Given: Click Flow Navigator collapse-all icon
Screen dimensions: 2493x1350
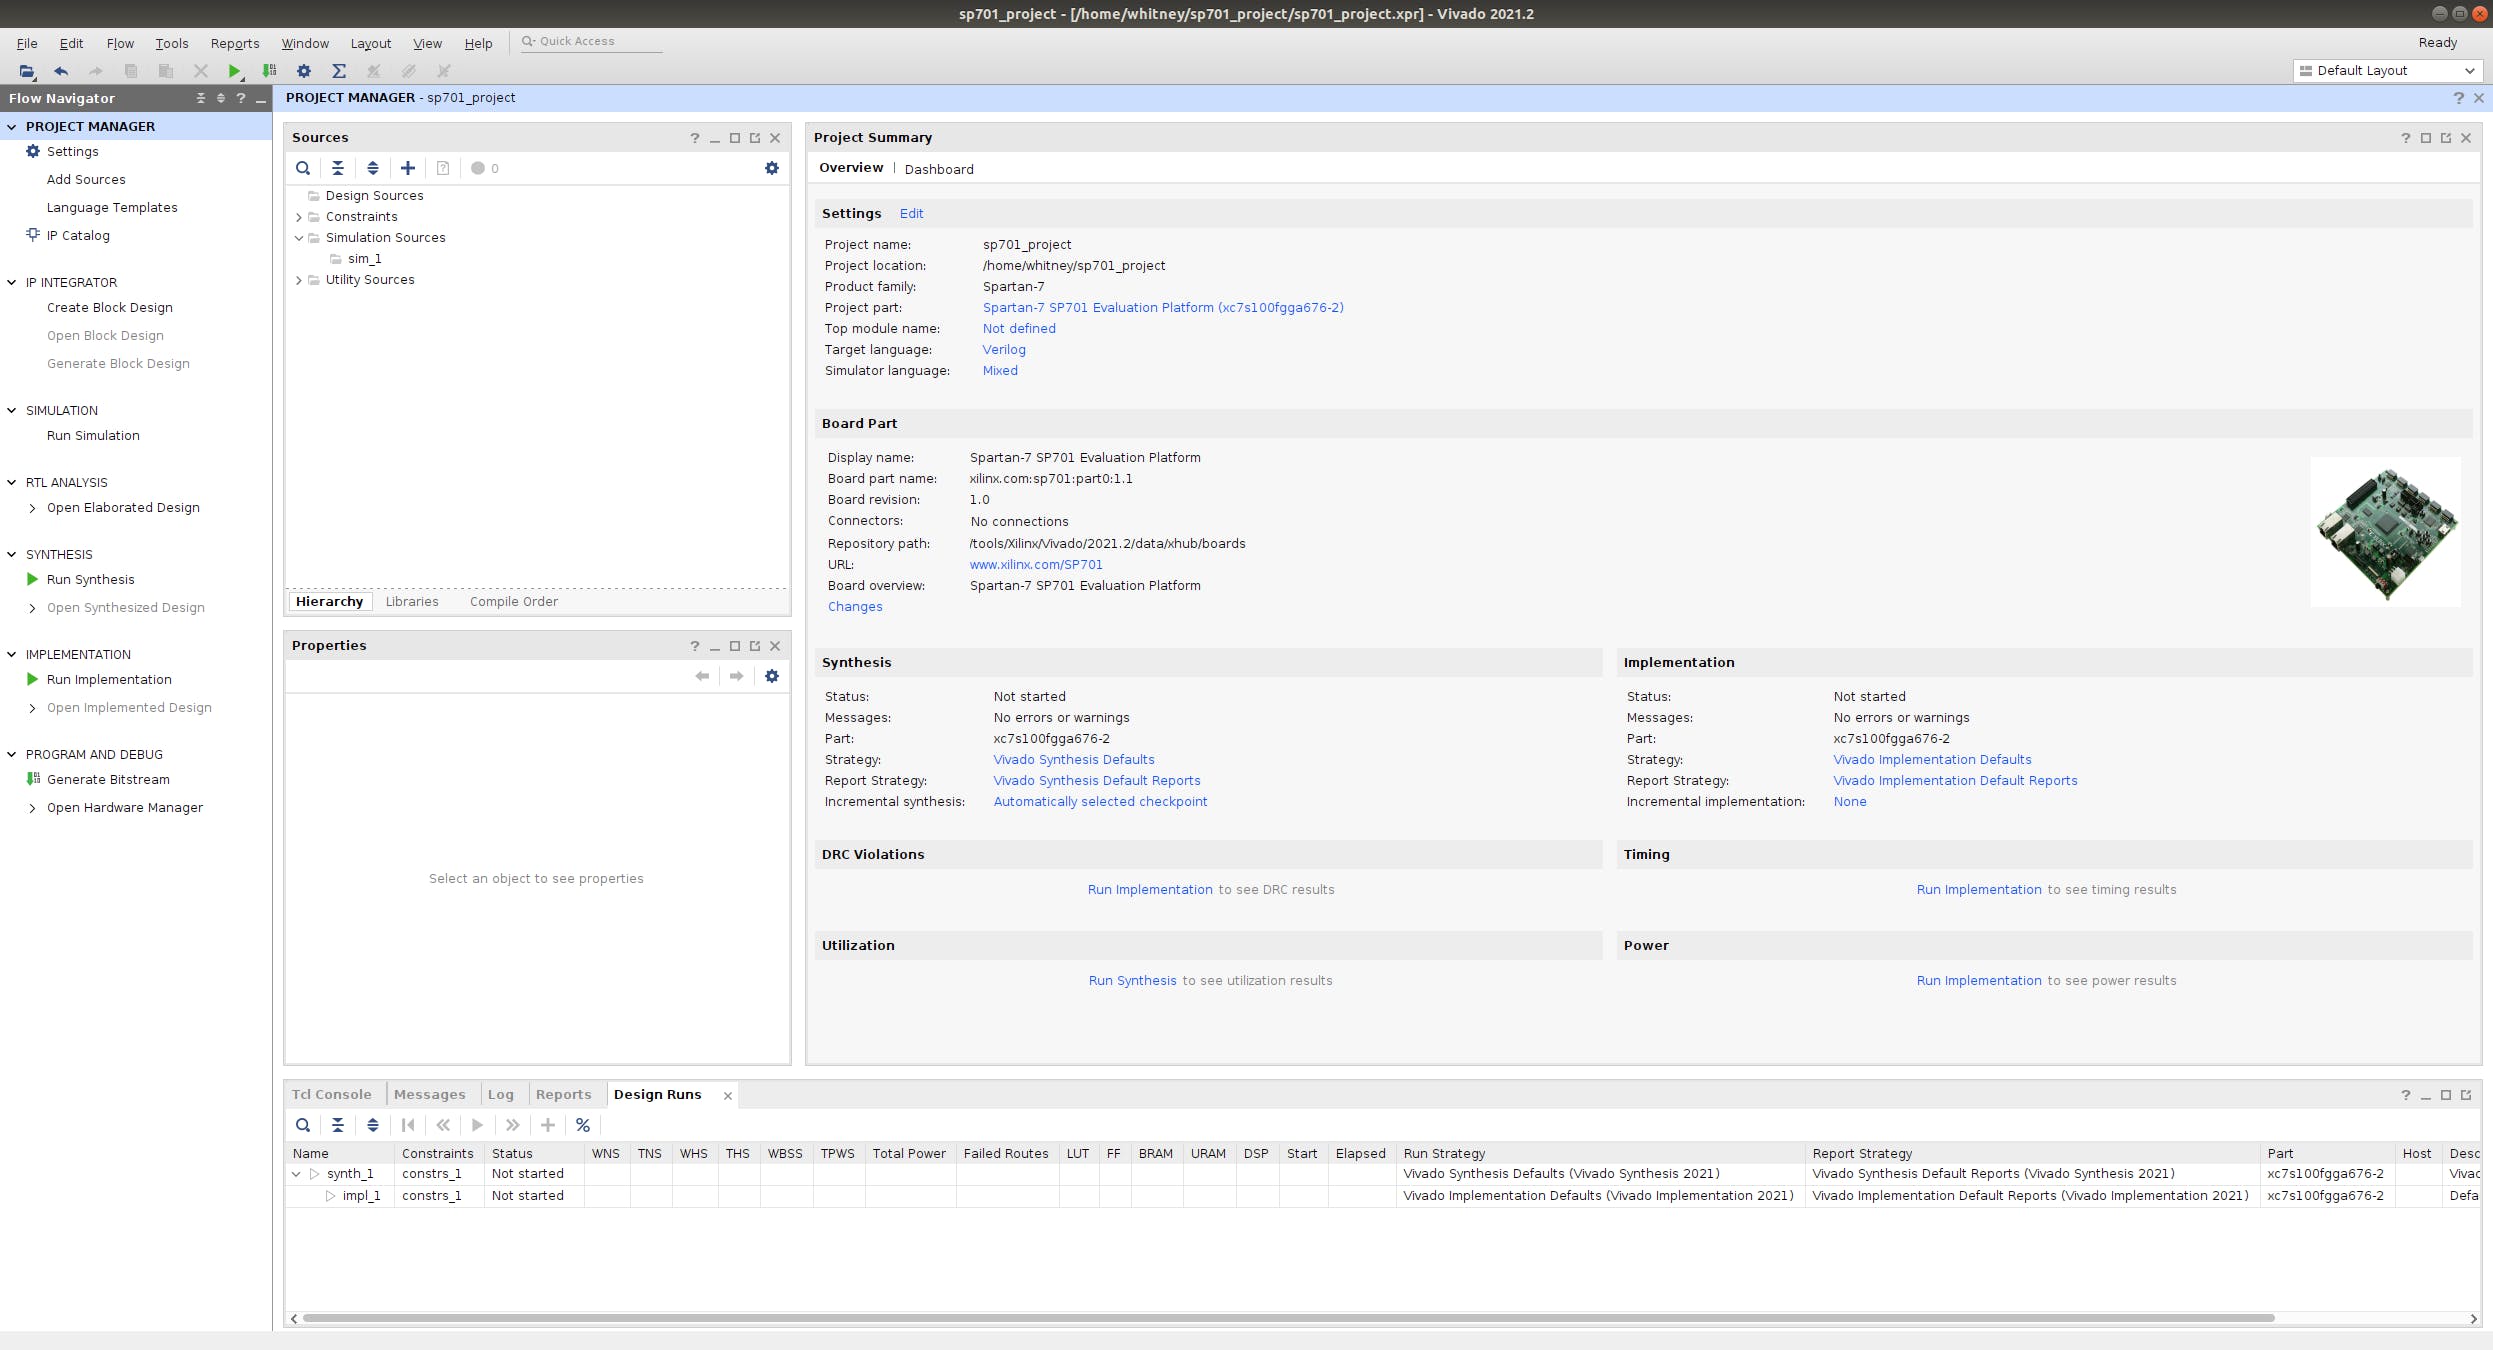Looking at the screenshot, I should [x=201, y=98].
